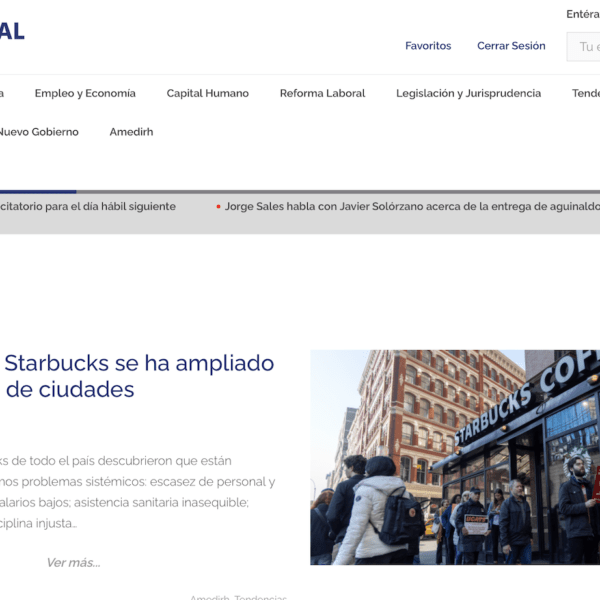The image size is (600, 600).
Task: Open Reforma Laboral menu
Action: click(322, 93)
